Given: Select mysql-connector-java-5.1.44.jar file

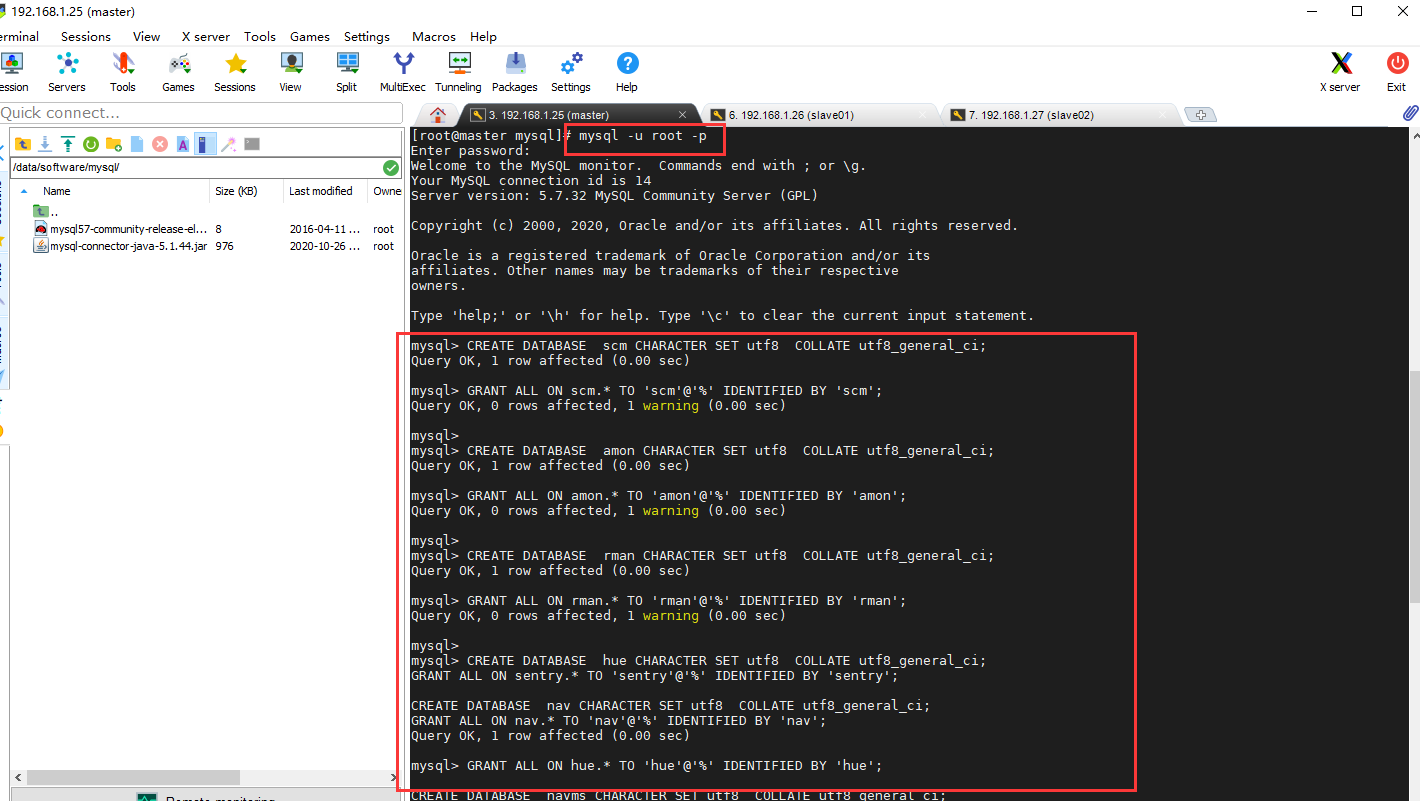Looking at the screenshot, I should [120, 246].
